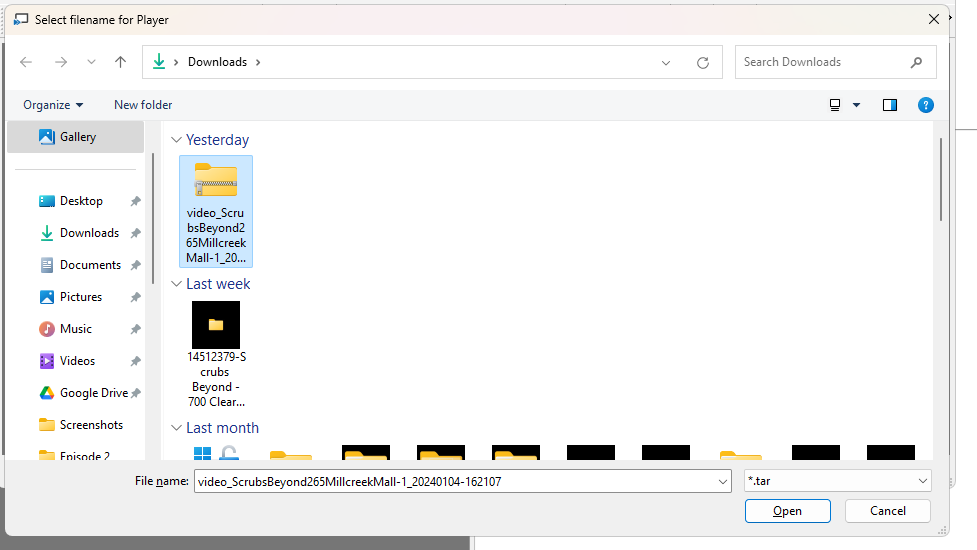Viewport: 977px width, 550px height.
Task: Toggle the preview pane
Action: tap(890, 105)
